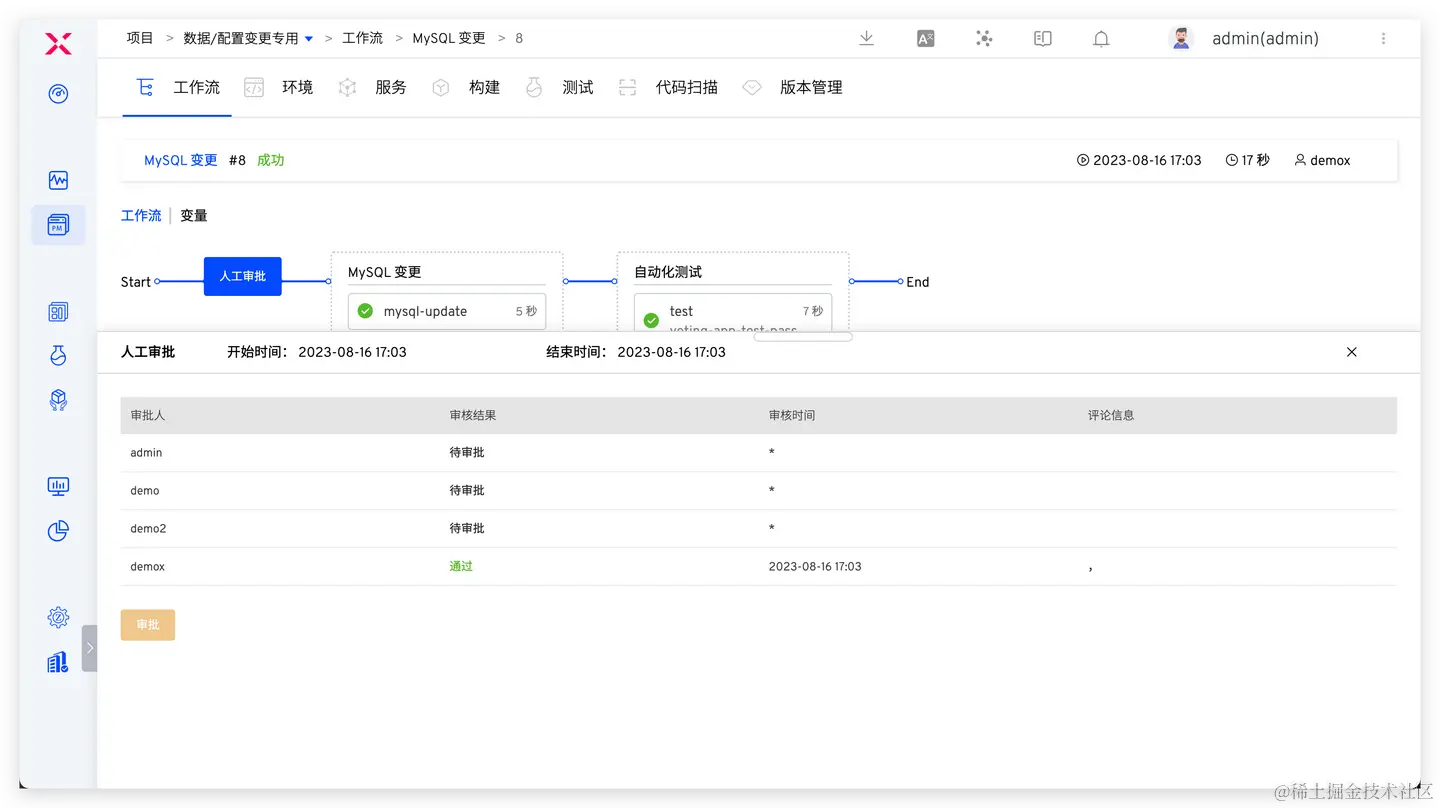
Task: Open the mysql-update job row
Action: pyautogui.click(x=447, y=311)
